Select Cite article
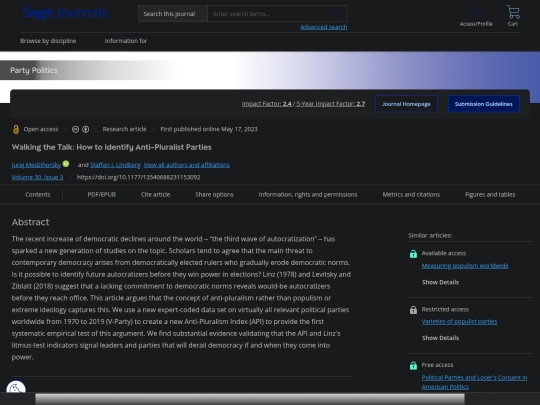This screenshot has height=405, width=540. [155, 195]
